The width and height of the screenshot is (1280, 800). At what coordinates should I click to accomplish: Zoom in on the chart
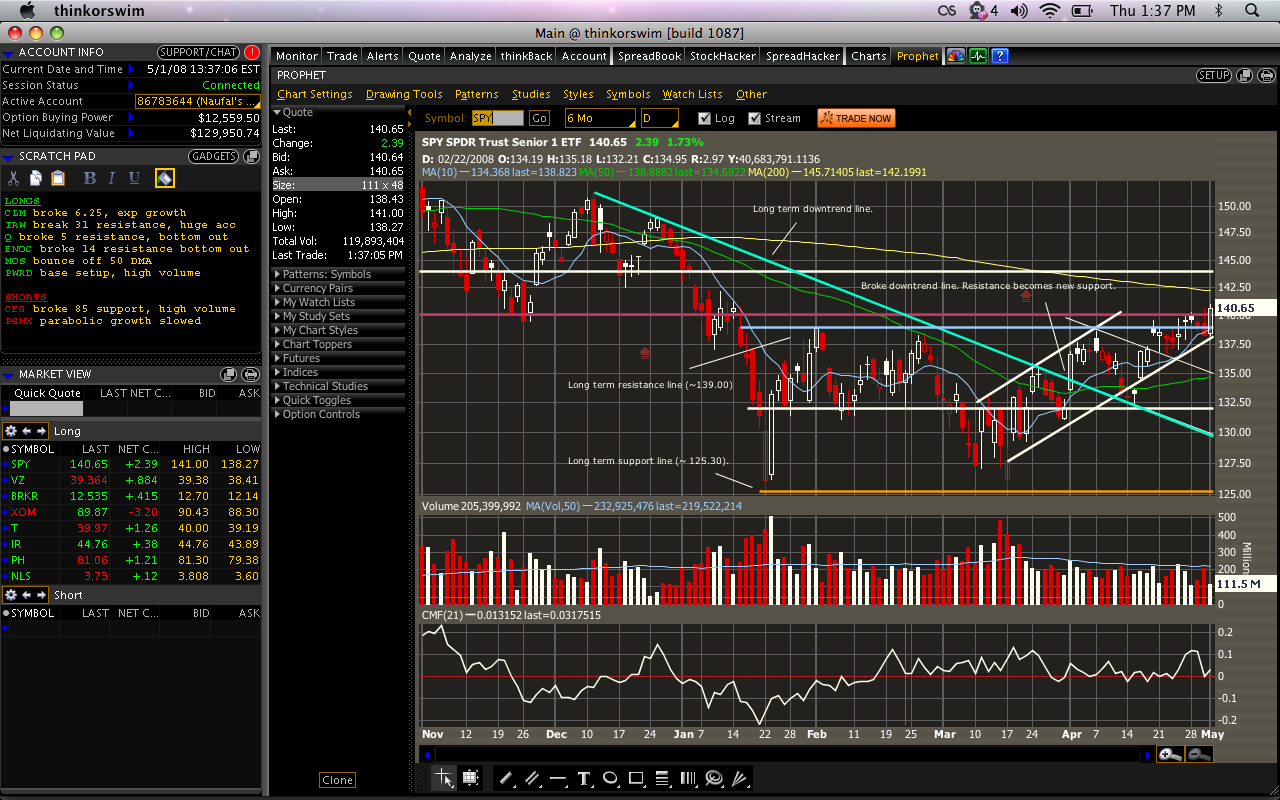click(x=1170, y=755)
